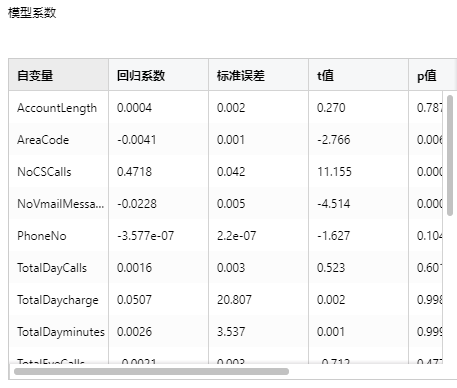Select the TotalDaycharge row label

click(x=58, y=300)
